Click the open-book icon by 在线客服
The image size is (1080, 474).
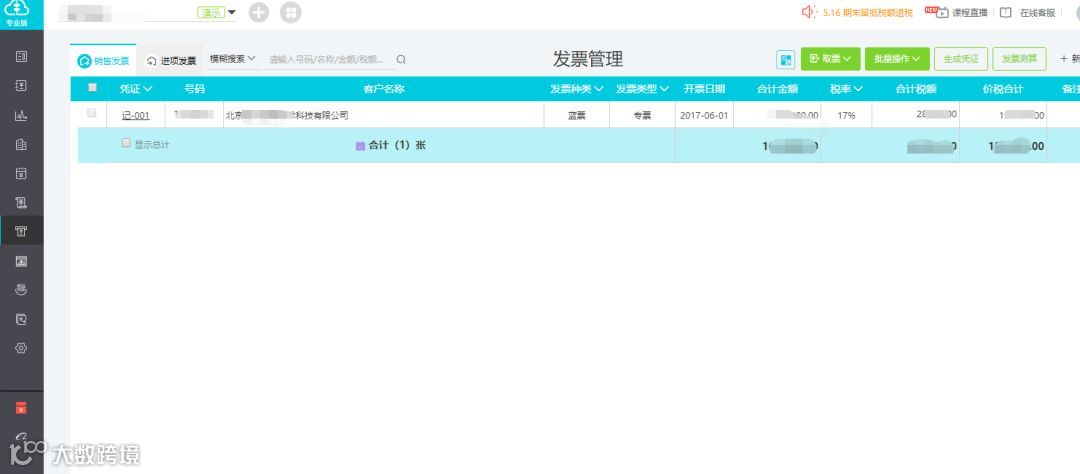pyautogui.click(x=1006, y=12)
